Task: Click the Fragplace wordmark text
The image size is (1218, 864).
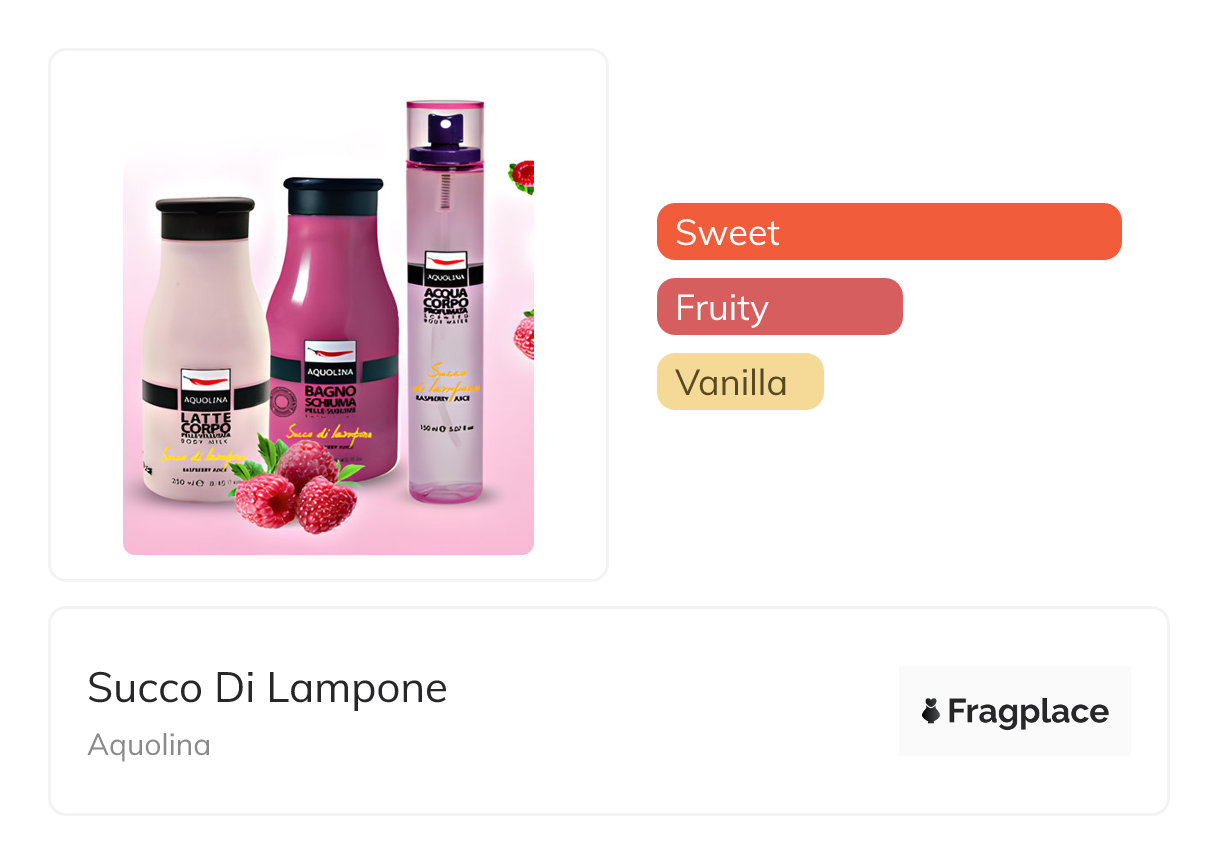Action: click(1028, 711)
